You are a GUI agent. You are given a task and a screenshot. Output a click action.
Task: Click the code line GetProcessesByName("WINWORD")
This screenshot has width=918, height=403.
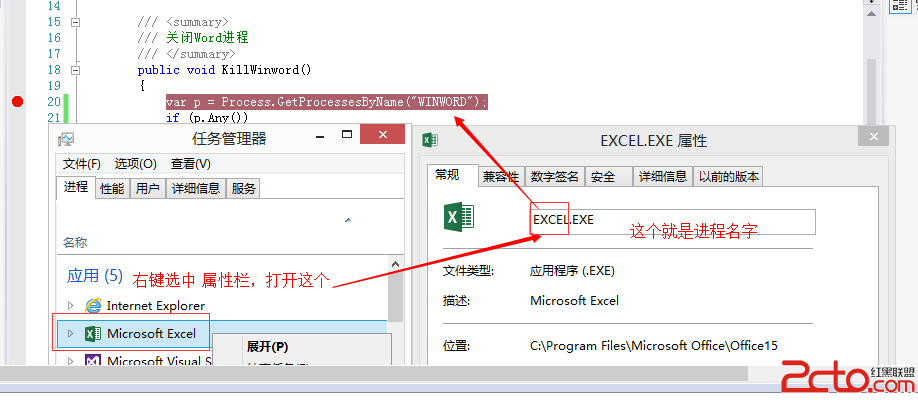[x=327, y=102]
